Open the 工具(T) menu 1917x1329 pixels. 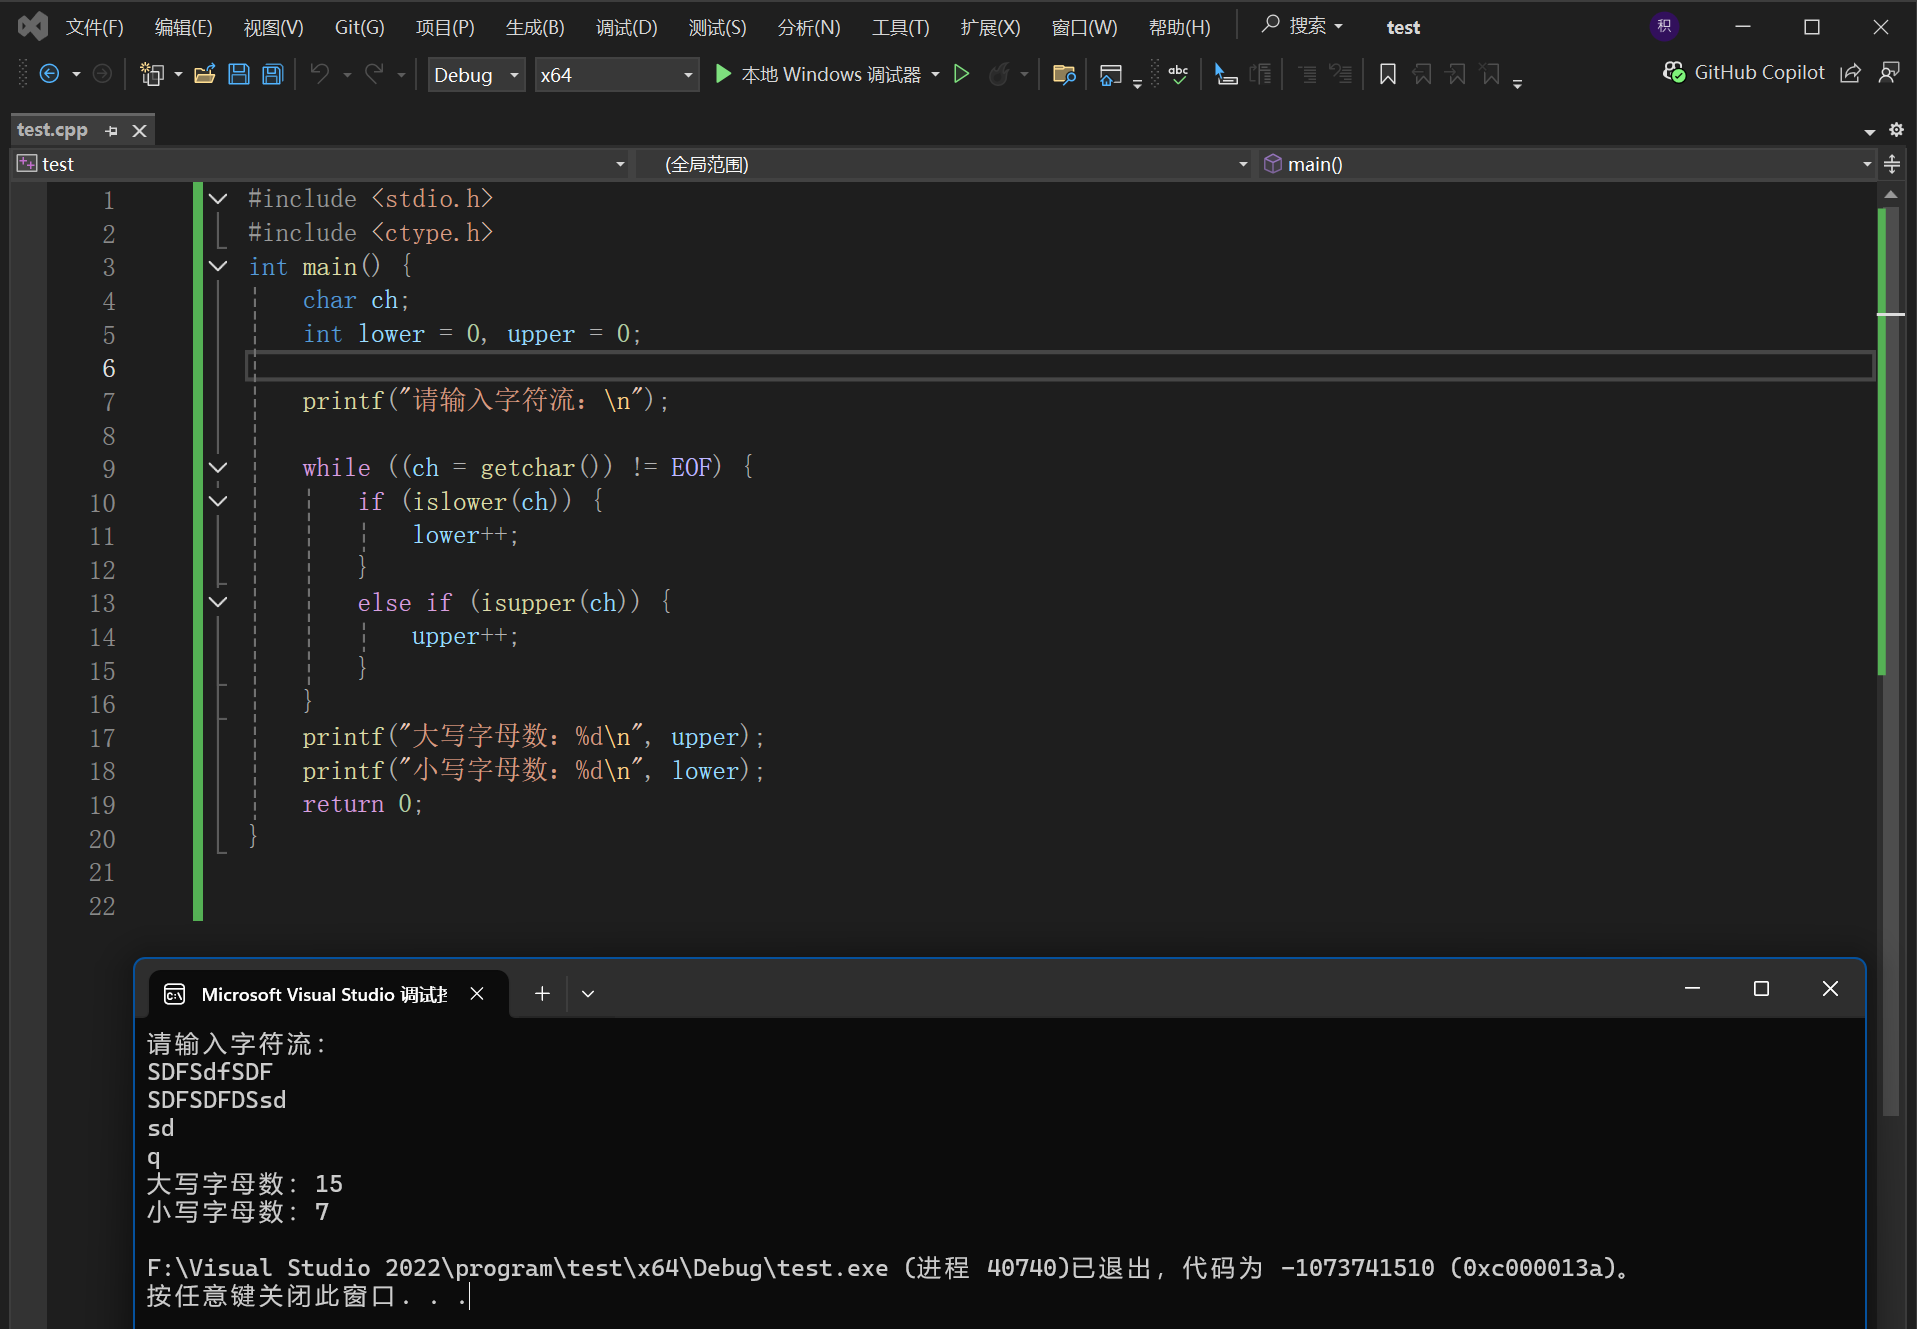901,27
